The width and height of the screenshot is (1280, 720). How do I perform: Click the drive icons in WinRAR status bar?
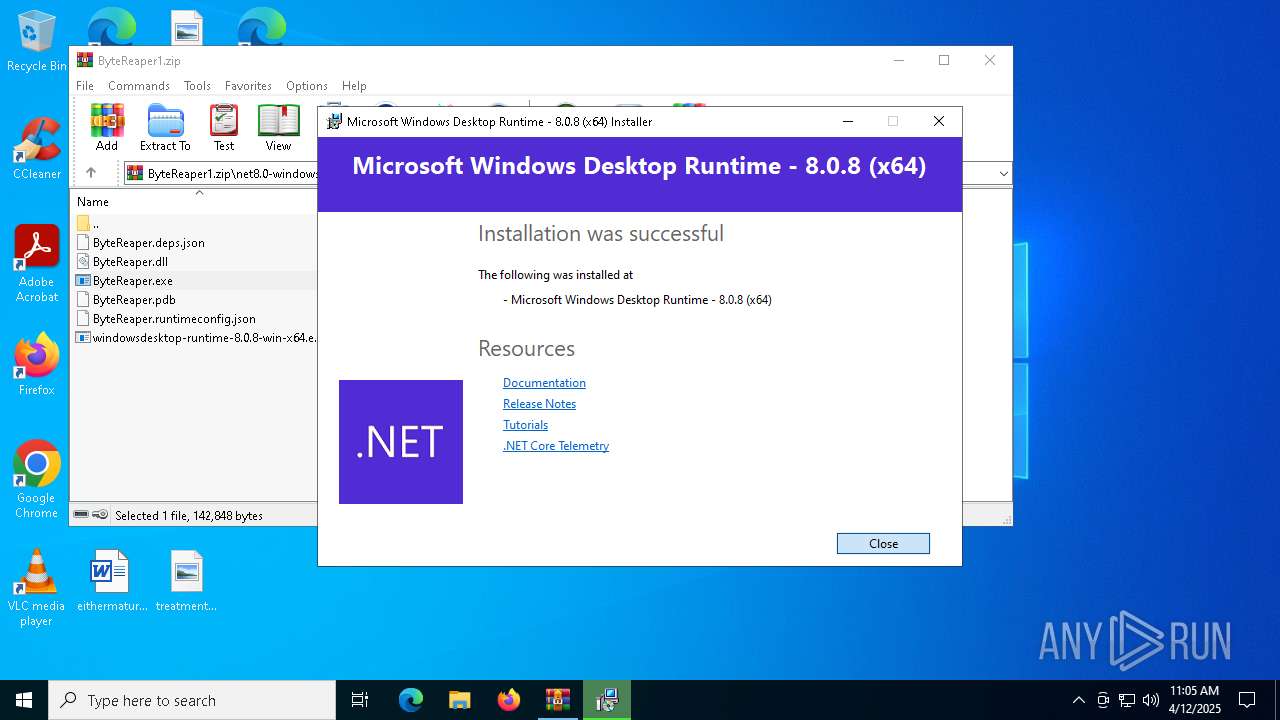pos(91,515)
